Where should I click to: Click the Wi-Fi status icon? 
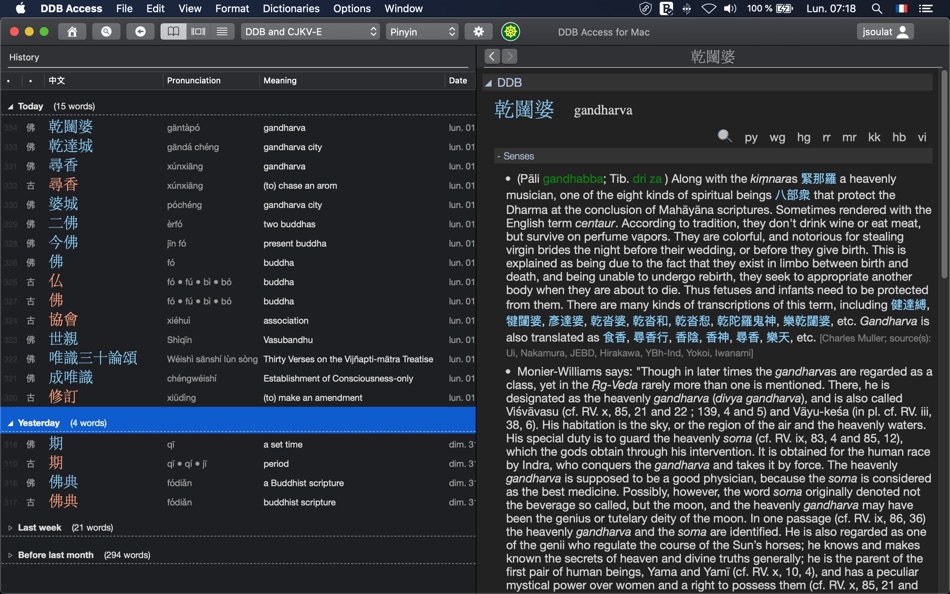(x=708, y=8)
